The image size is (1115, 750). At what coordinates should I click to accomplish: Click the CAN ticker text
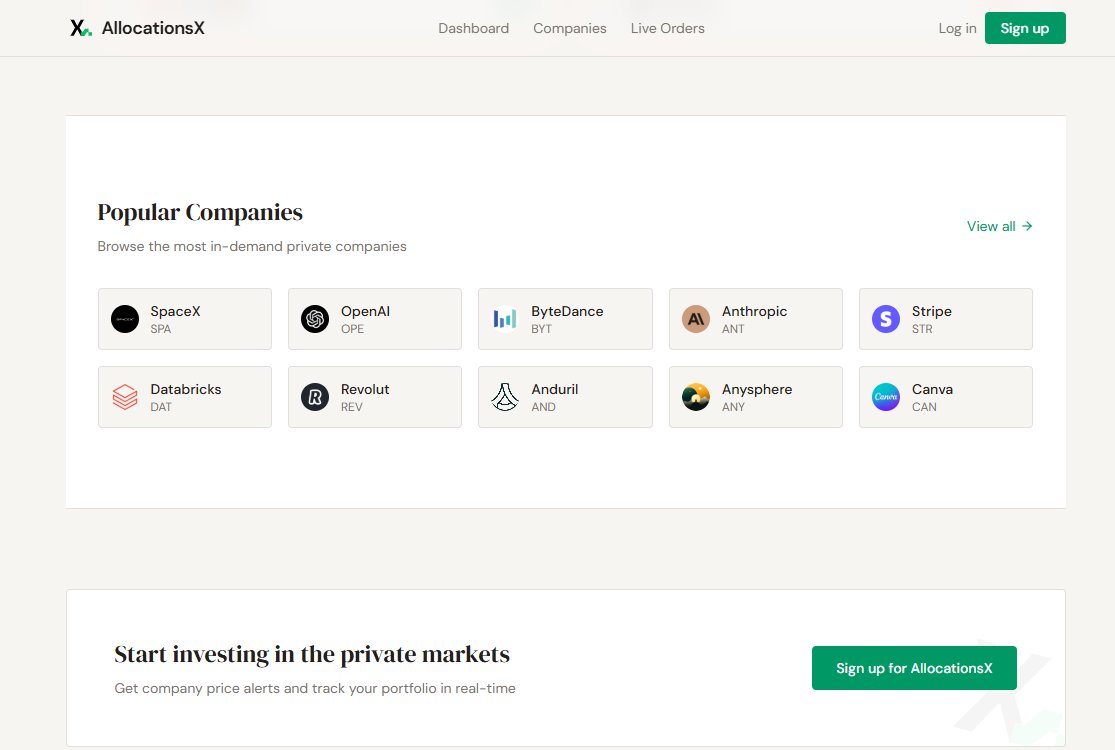pos(924,407)
